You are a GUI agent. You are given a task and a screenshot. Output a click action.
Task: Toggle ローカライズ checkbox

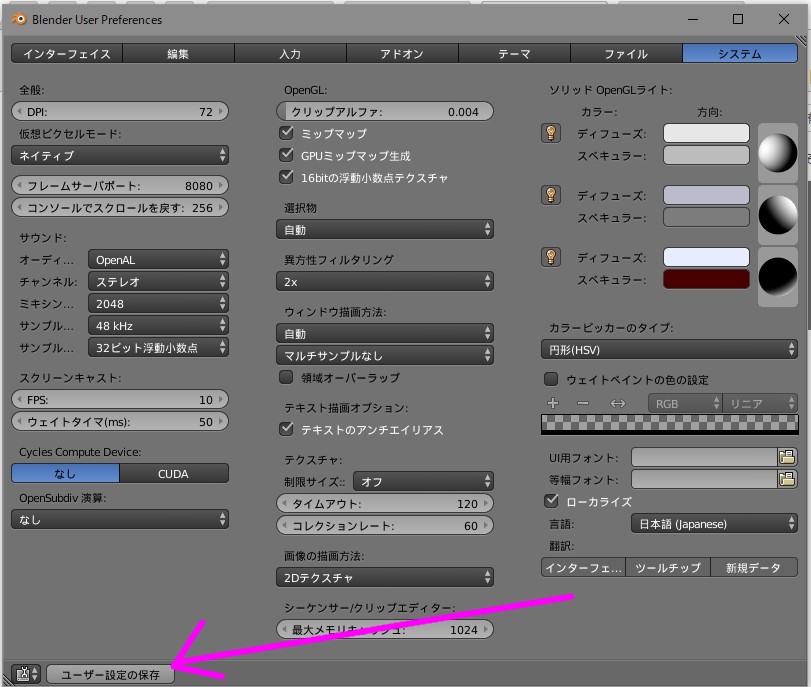pyautogui.click(x=551, y=501)
